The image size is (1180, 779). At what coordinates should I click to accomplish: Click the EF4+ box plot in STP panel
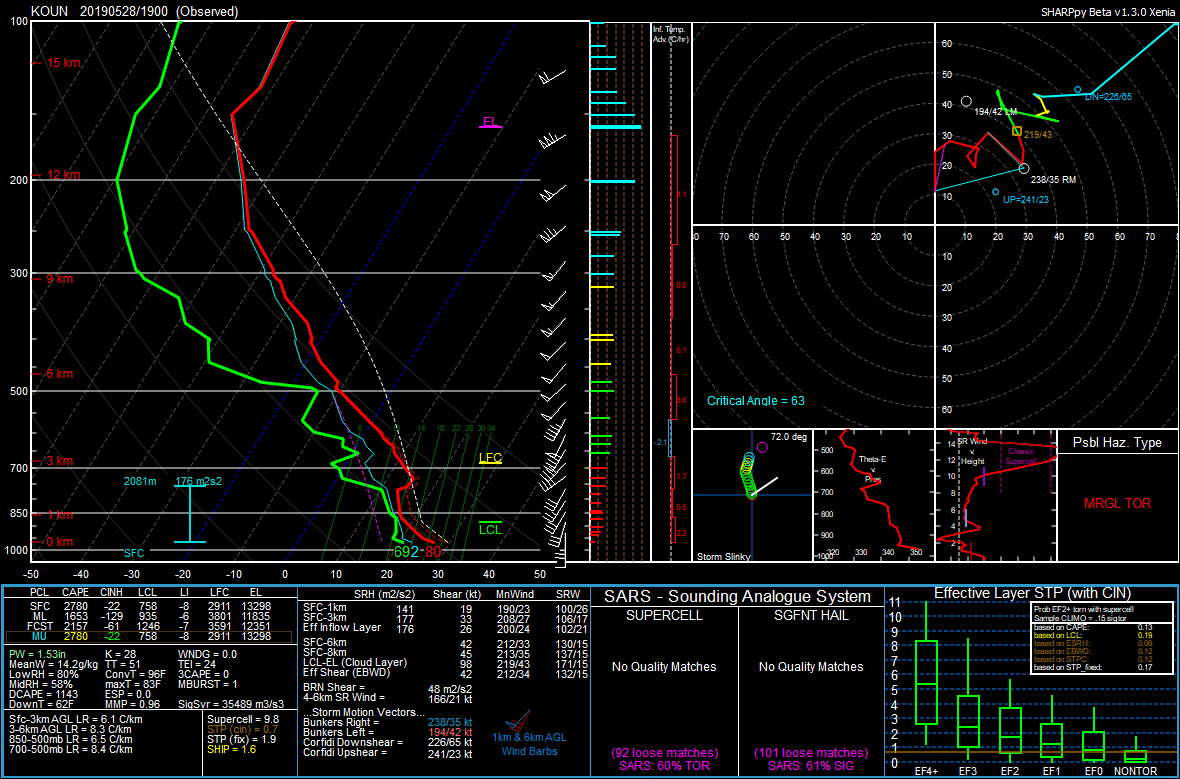pyautogui.click(x=926, y=682)
